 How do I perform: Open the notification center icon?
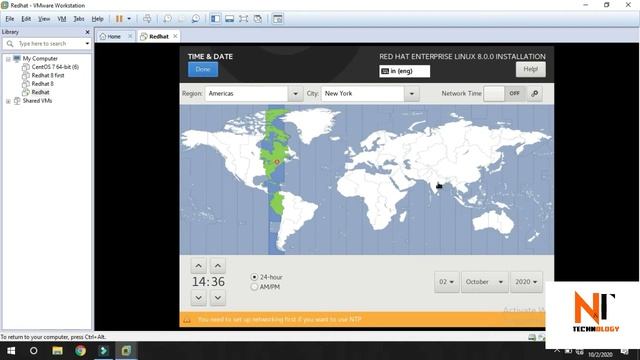tap(624, 352)
